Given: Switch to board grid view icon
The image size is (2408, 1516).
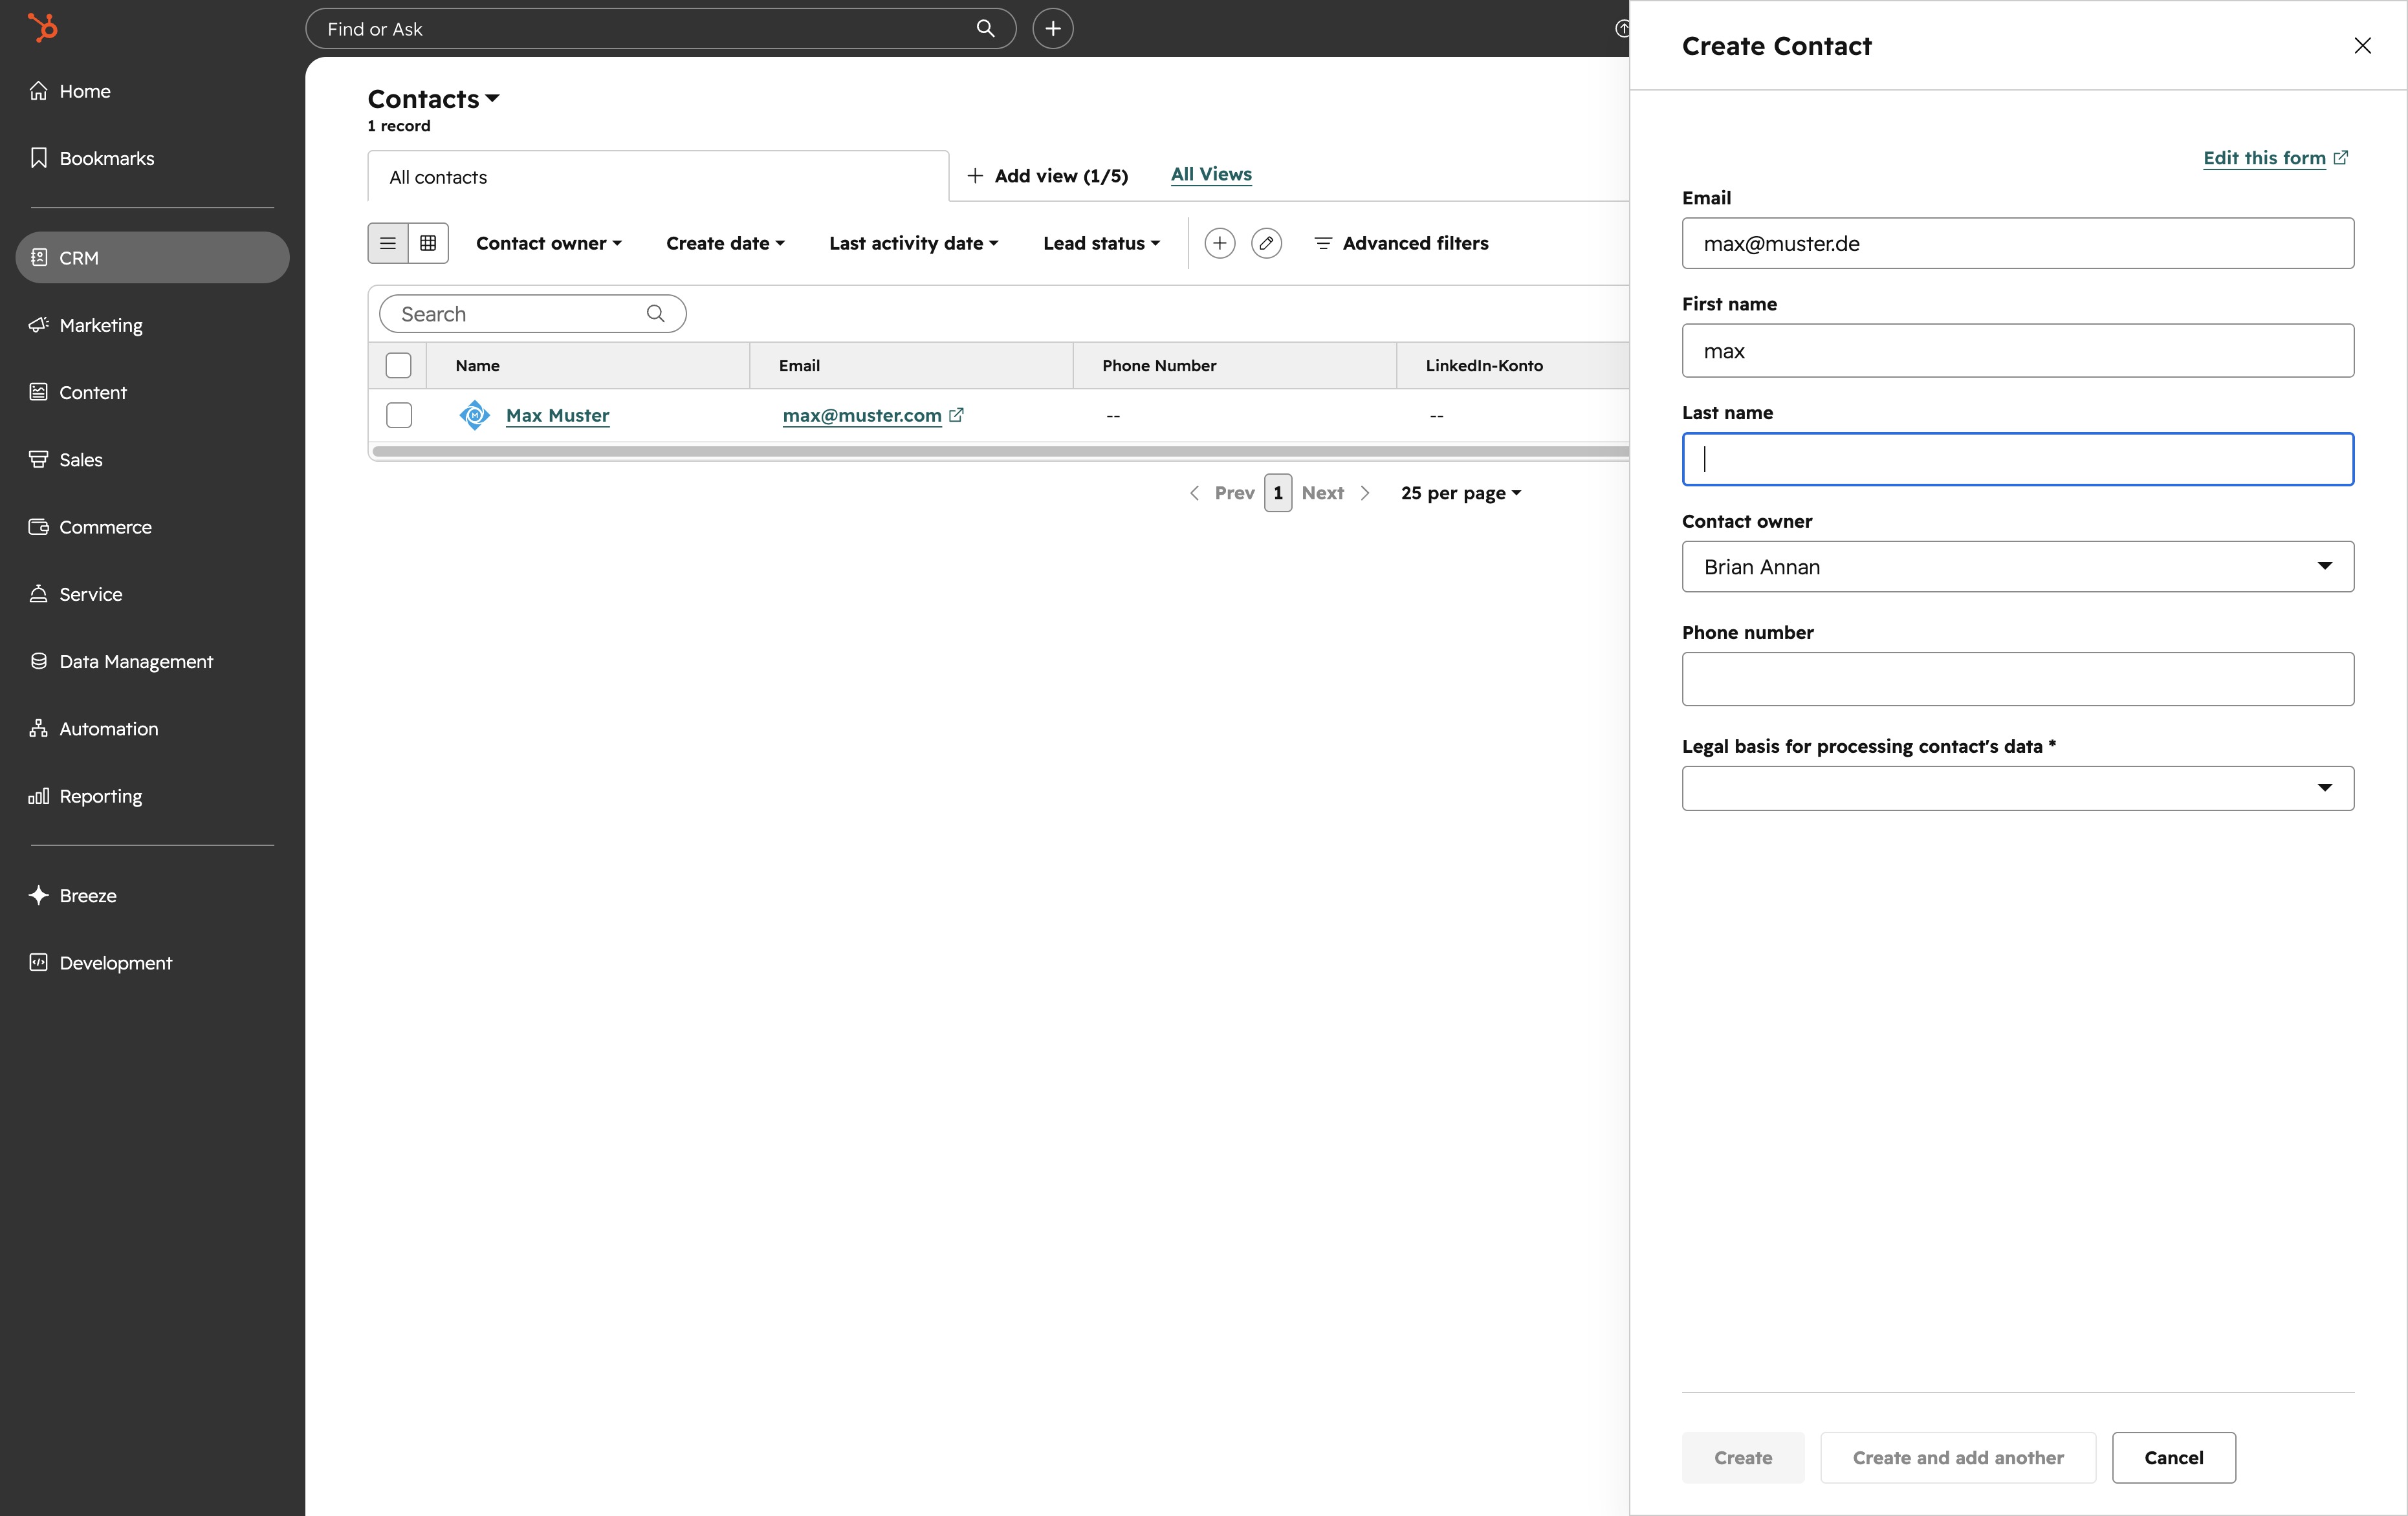Looking at the screenshot, I should coord(428,243).
